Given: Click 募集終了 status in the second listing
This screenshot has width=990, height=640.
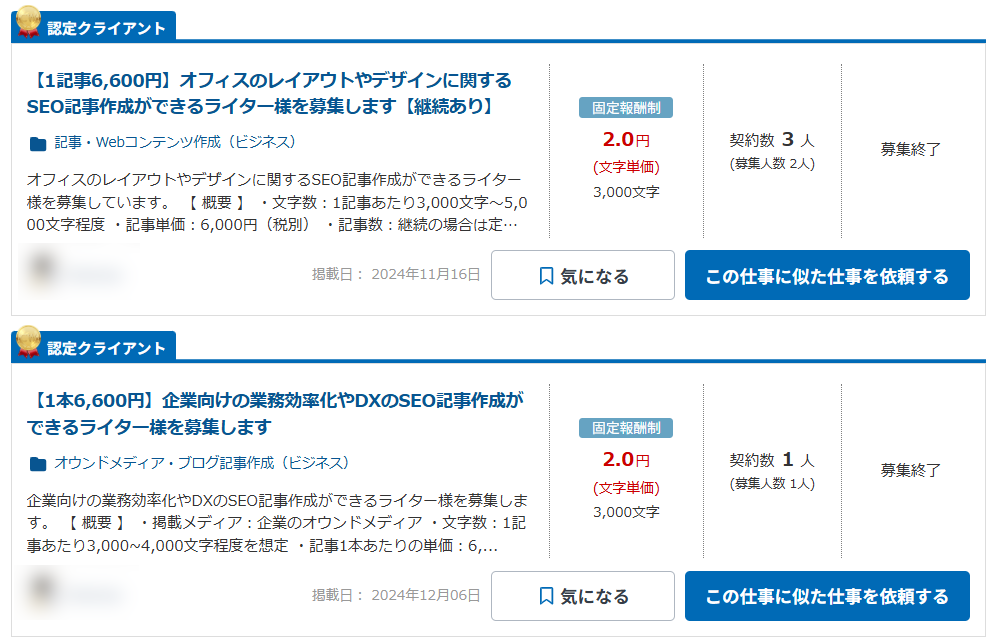Looking at the screenshot, I should pos(911,470).
